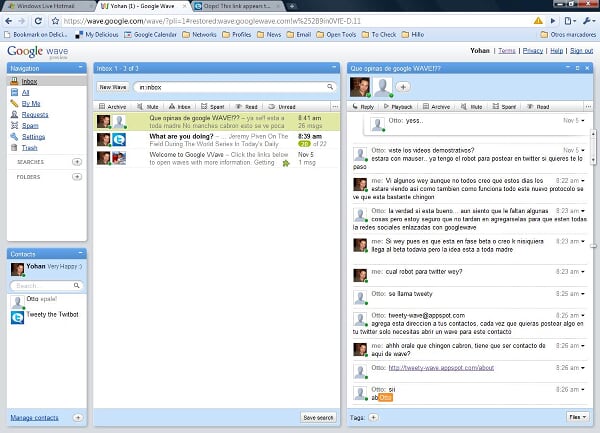Click the Save search button

click(x=318, y=418)
